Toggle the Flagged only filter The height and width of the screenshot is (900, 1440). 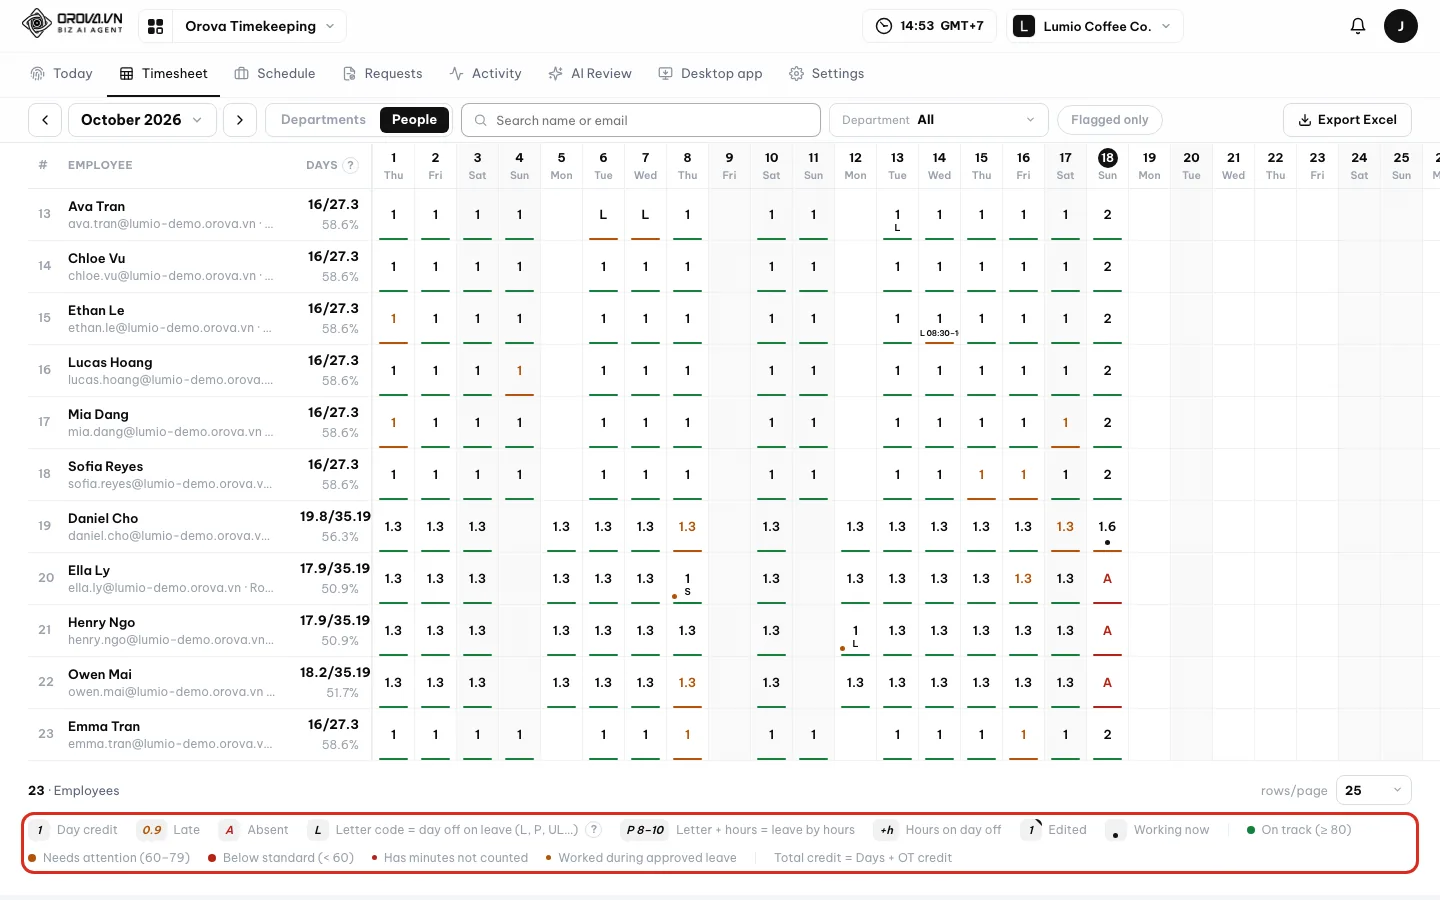pyautogui.click(x=1110, y=120)
